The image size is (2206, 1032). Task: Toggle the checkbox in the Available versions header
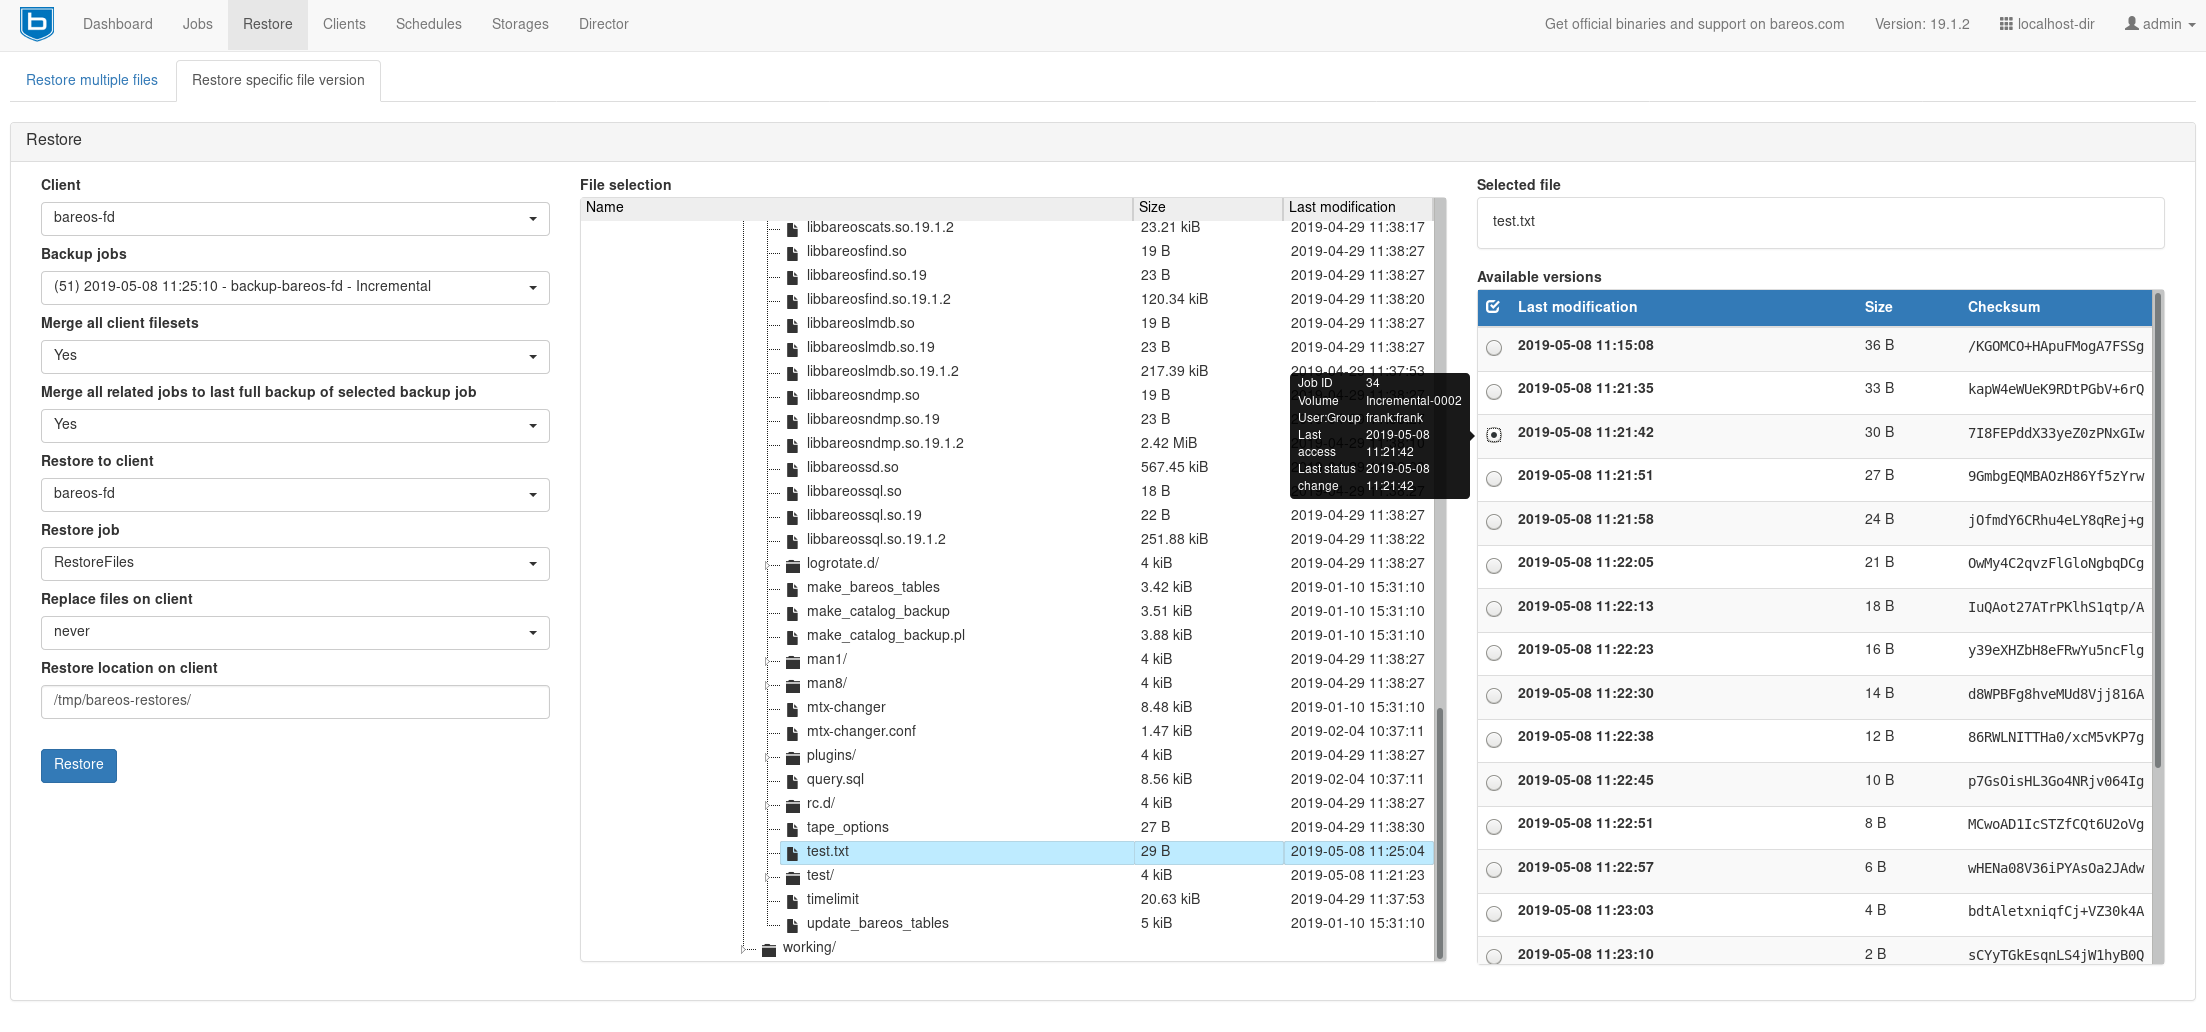click(x=1494, y=307)
